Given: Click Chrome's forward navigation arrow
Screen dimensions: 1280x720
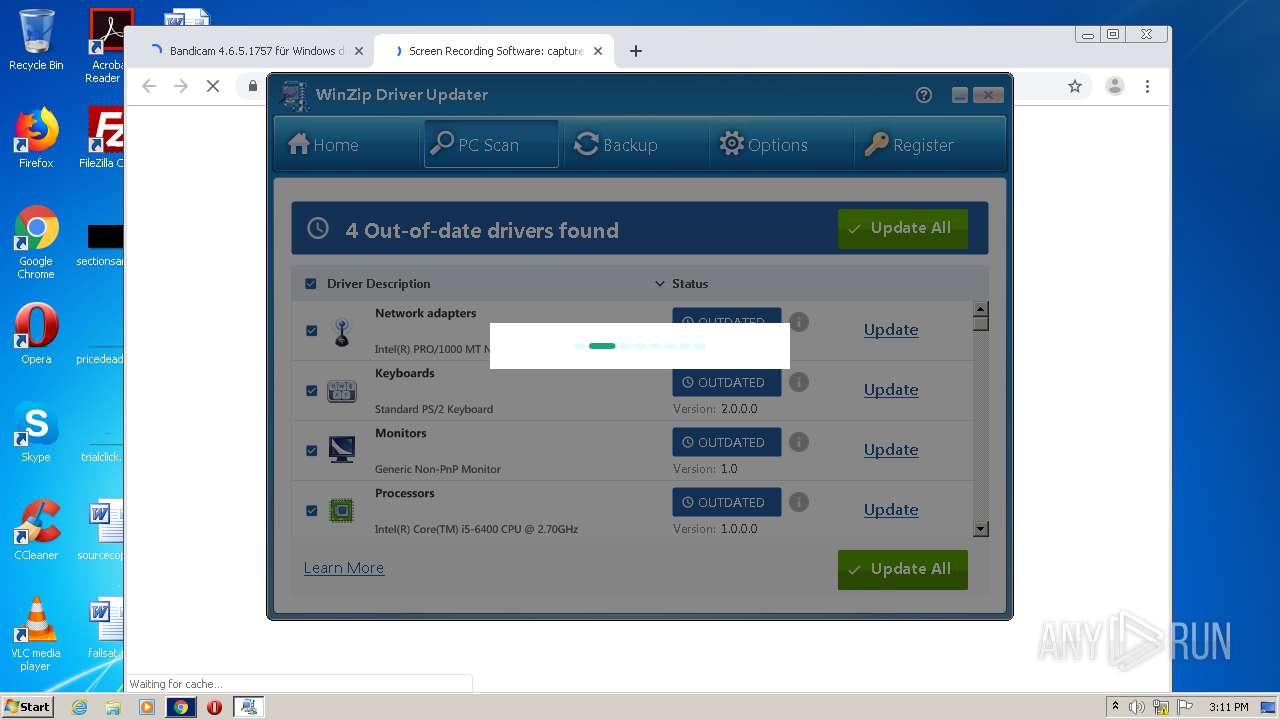Looking at the screenshot, I should (x=181, y=87).
